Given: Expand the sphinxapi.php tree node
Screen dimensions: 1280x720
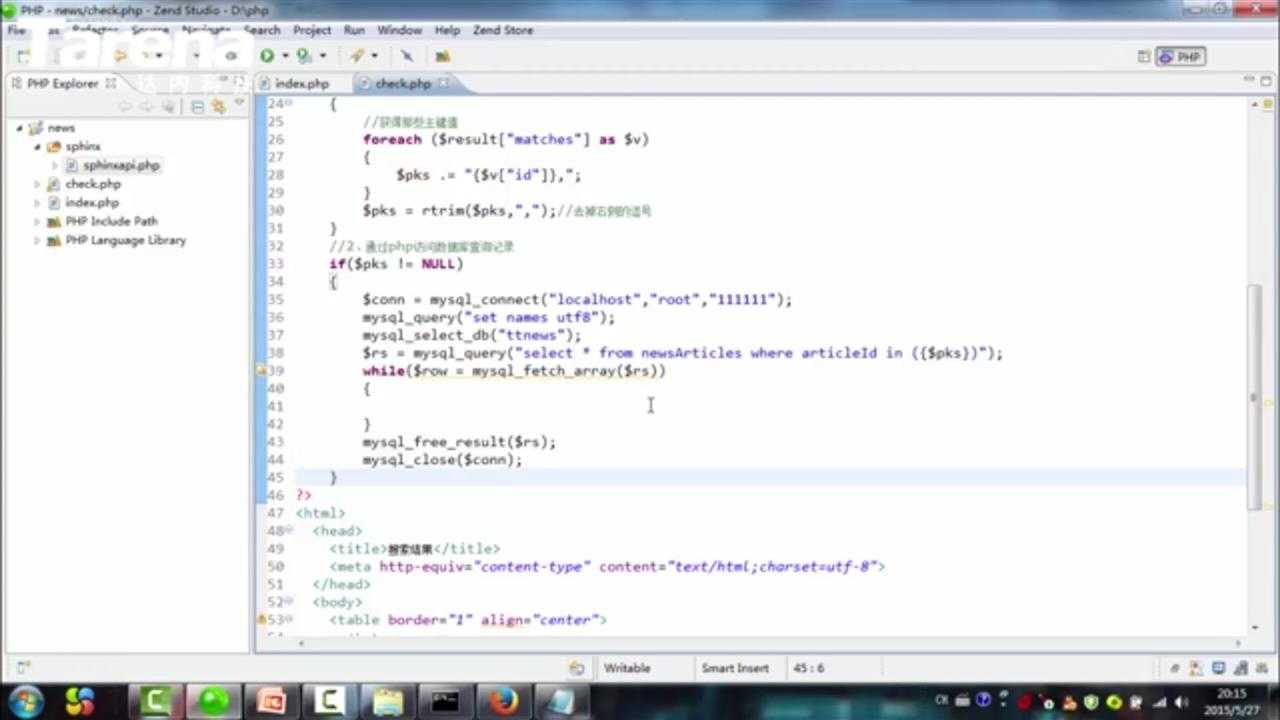Looking at the screenshot, I should tap(55, 165).
